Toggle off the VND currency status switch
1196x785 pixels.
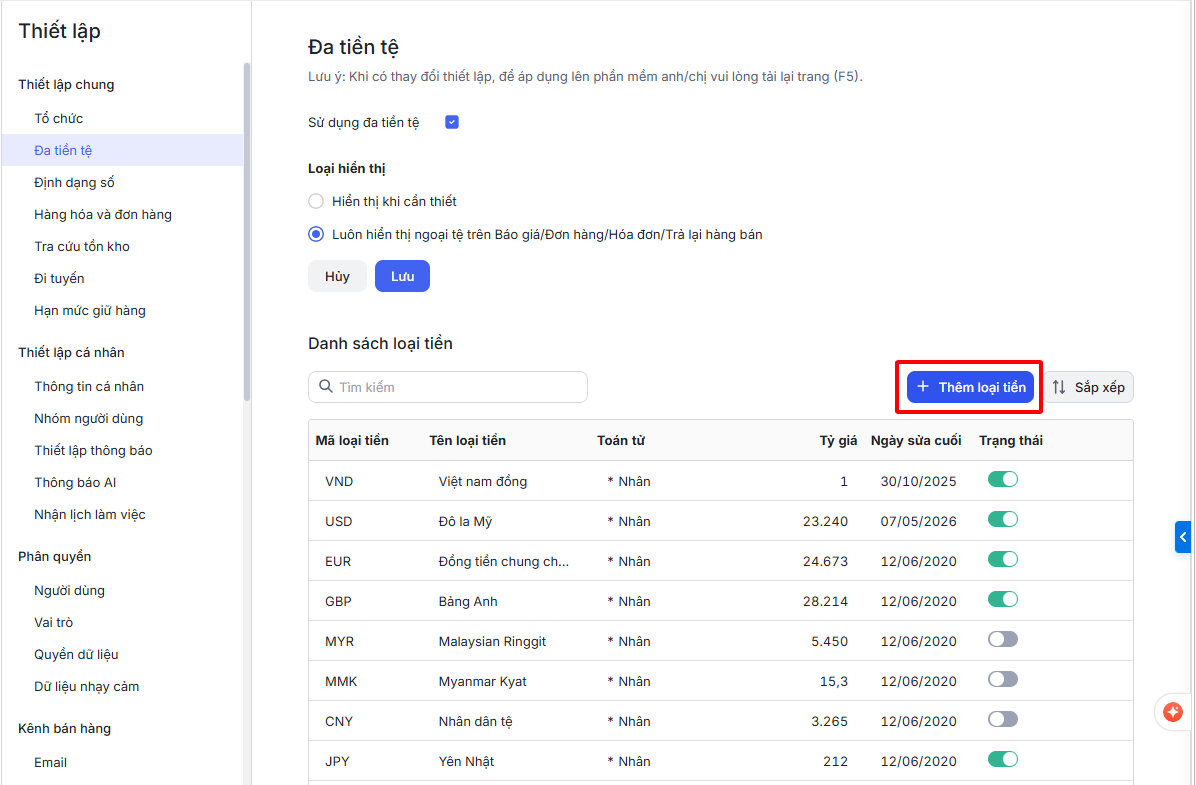click(1002, 479)
